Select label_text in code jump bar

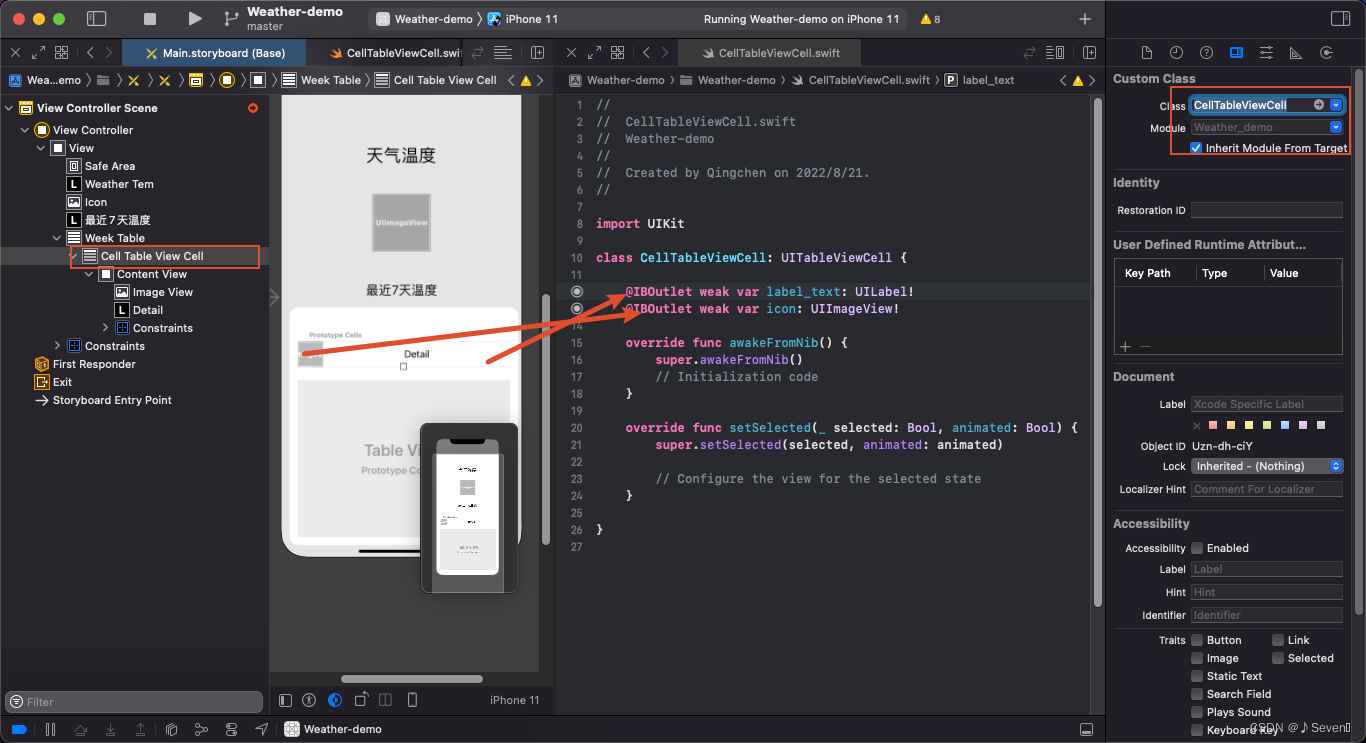[979, 80]
